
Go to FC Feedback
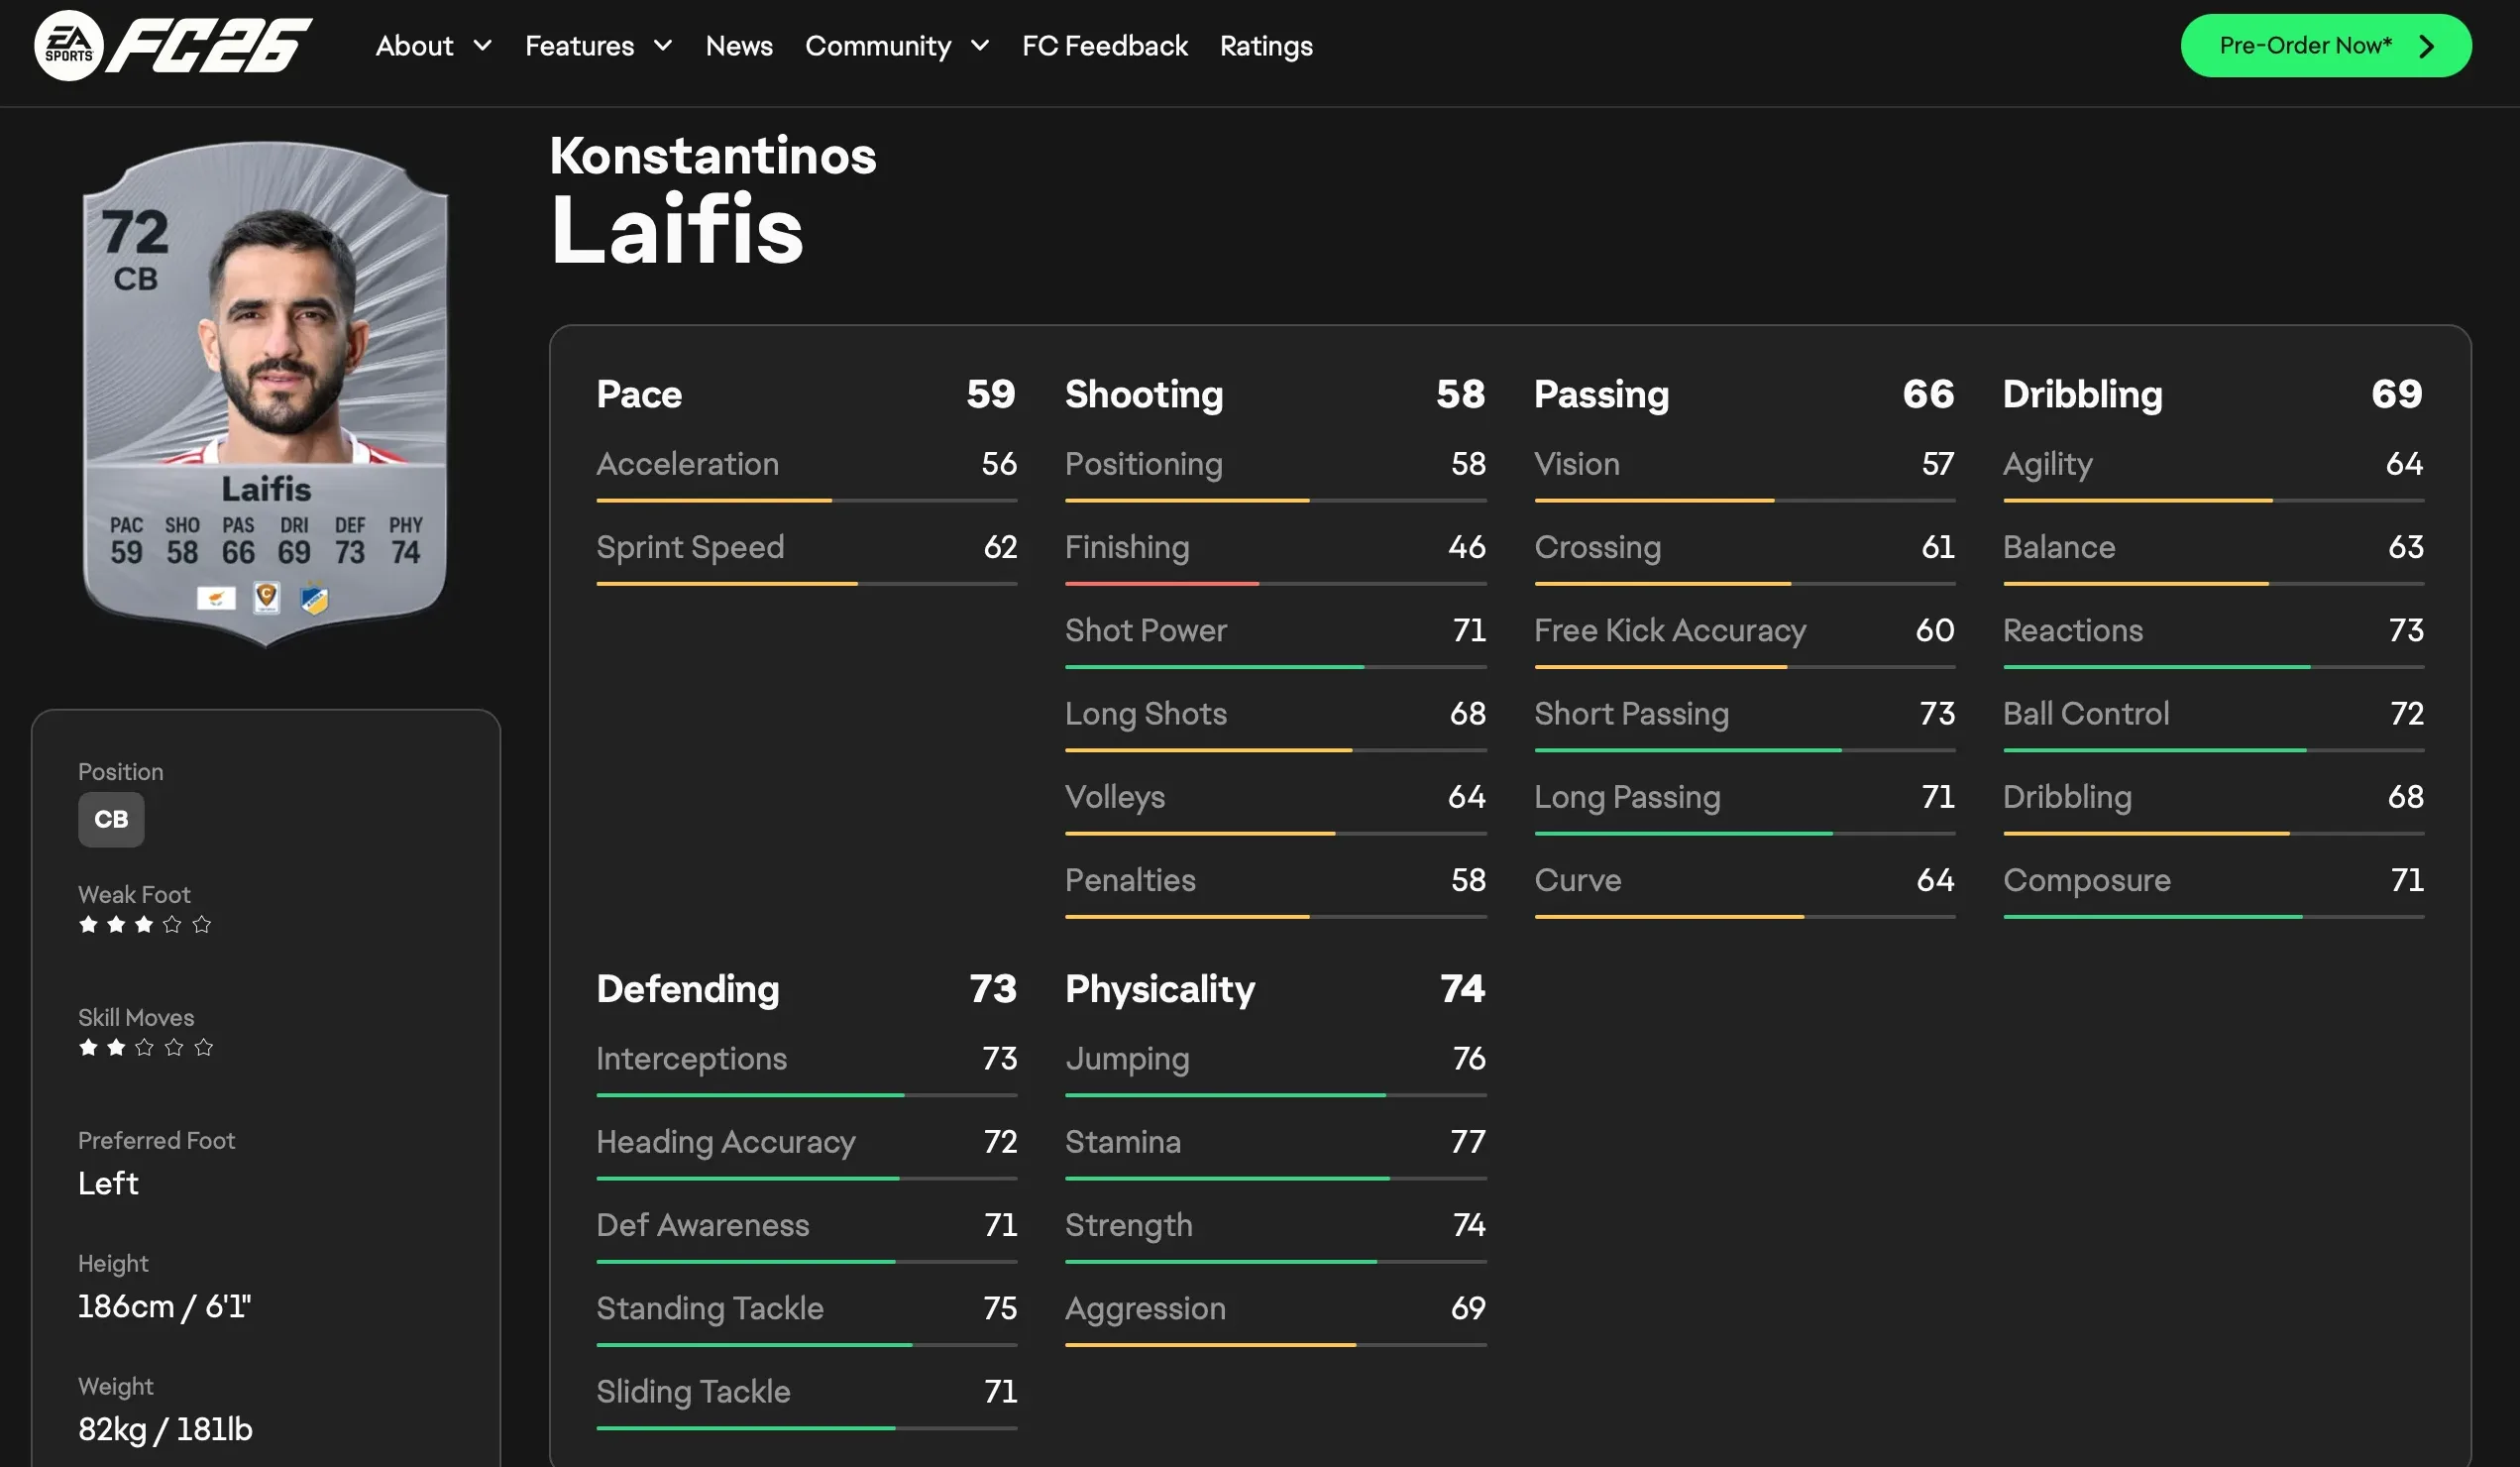click(1104, 46)
